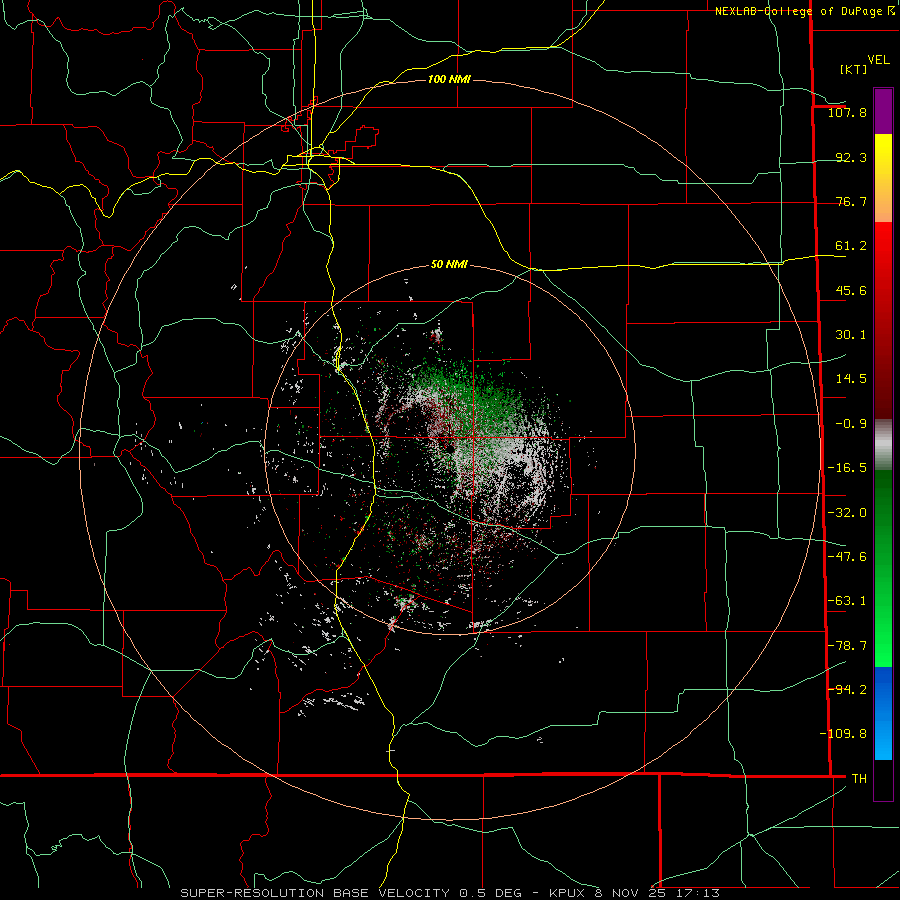Click the VEL legend title
The height and width of the screenshot is (900, 900).
878,60
